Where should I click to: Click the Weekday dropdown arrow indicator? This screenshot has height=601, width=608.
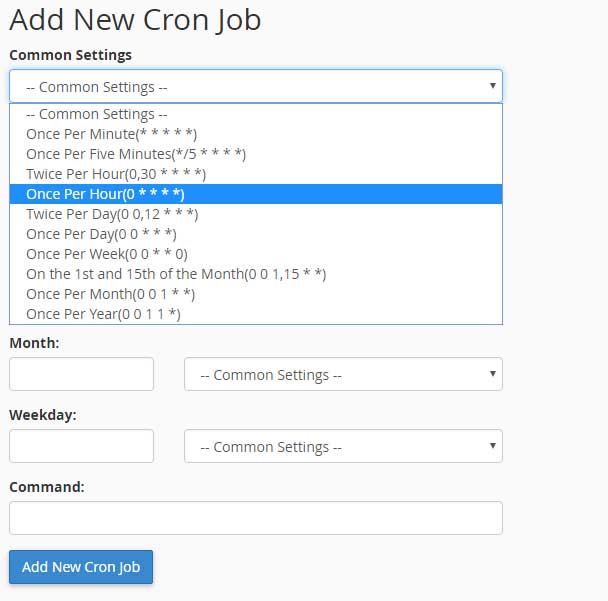coord(492,446)
